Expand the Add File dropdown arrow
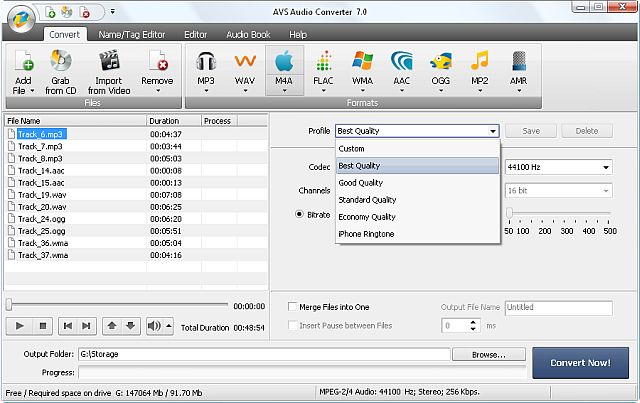Image resolution: width=640 pixels, height=403 pixels. (x=32, y=91)
